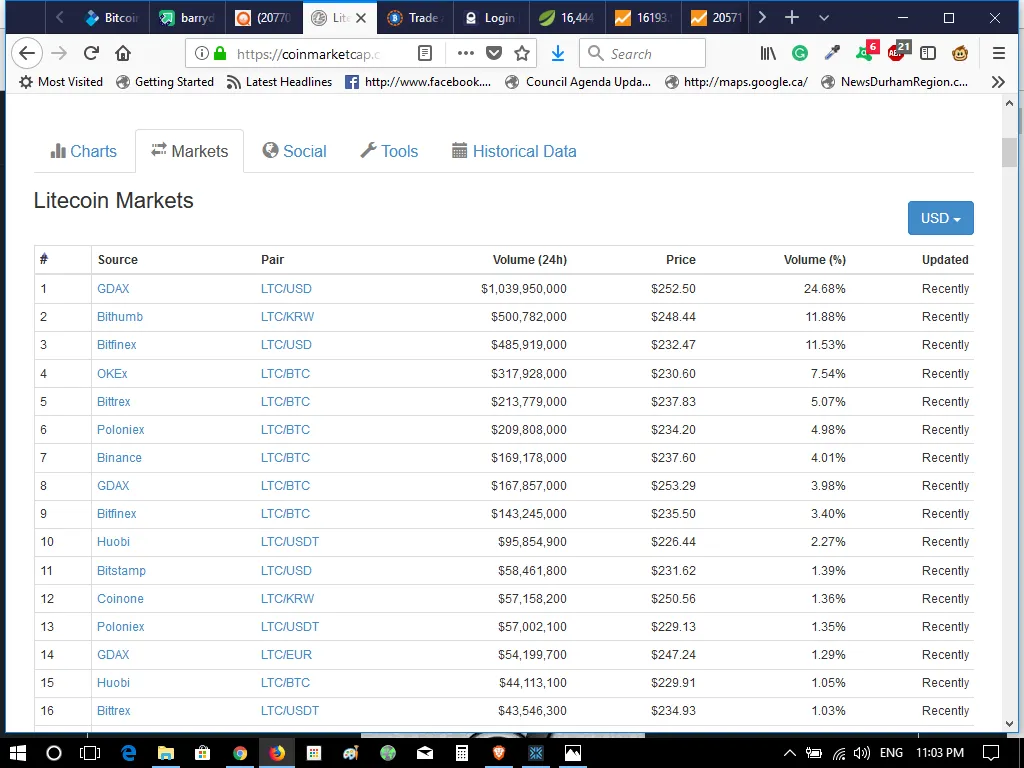Open Task View on the taskbar
This screenshot has width=1024, height=768.
pyautogui.click(x=89, y=753)
